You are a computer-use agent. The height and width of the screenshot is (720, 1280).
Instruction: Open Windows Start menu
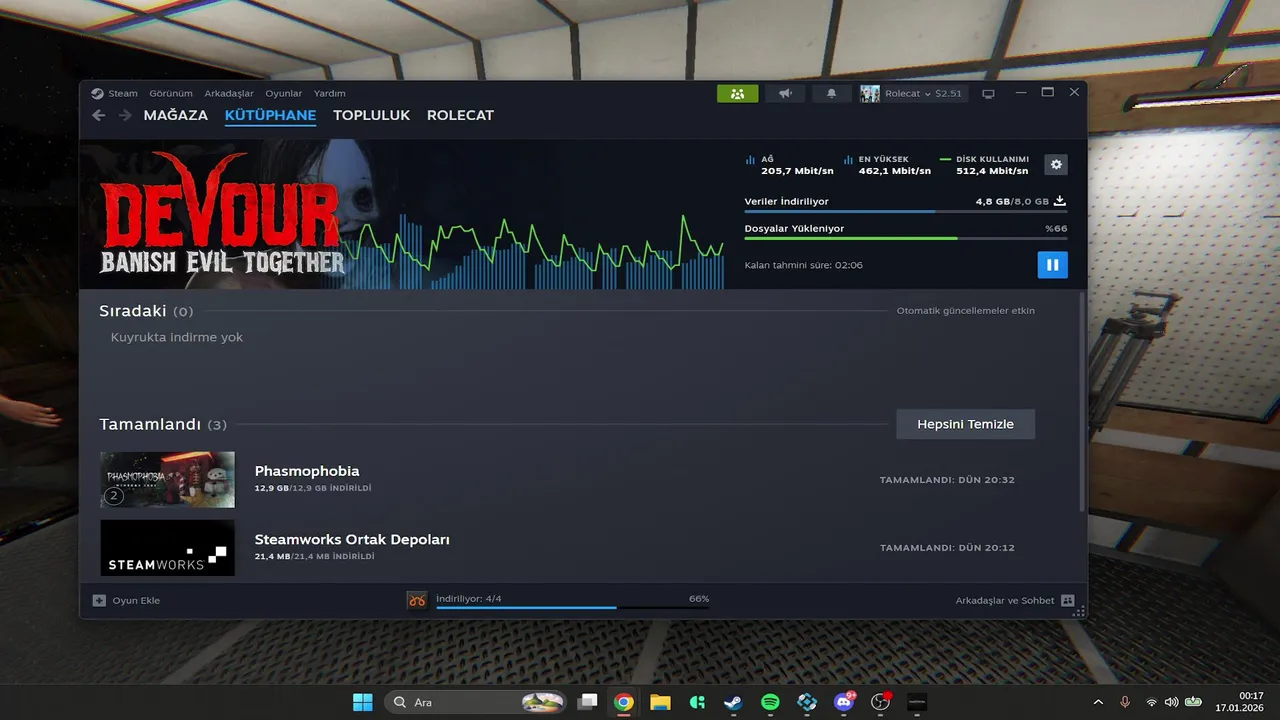362,702
